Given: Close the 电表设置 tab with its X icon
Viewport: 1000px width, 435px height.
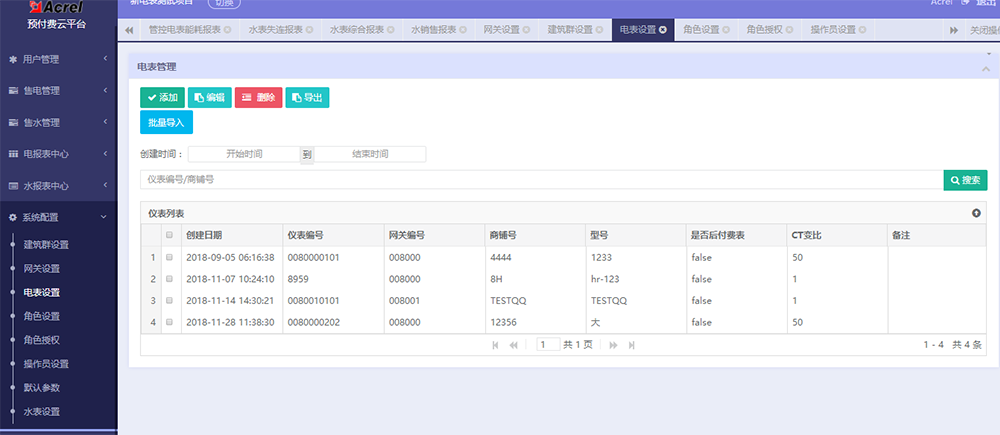Looking at the screenshot, I should [663, 30].
